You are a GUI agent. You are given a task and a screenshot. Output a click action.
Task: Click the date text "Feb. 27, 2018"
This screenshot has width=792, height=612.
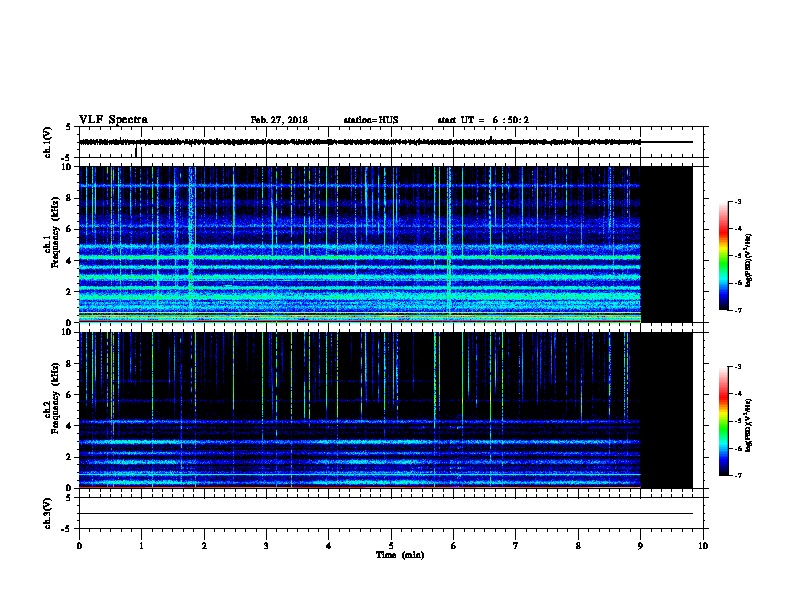[x=279, y=120]
